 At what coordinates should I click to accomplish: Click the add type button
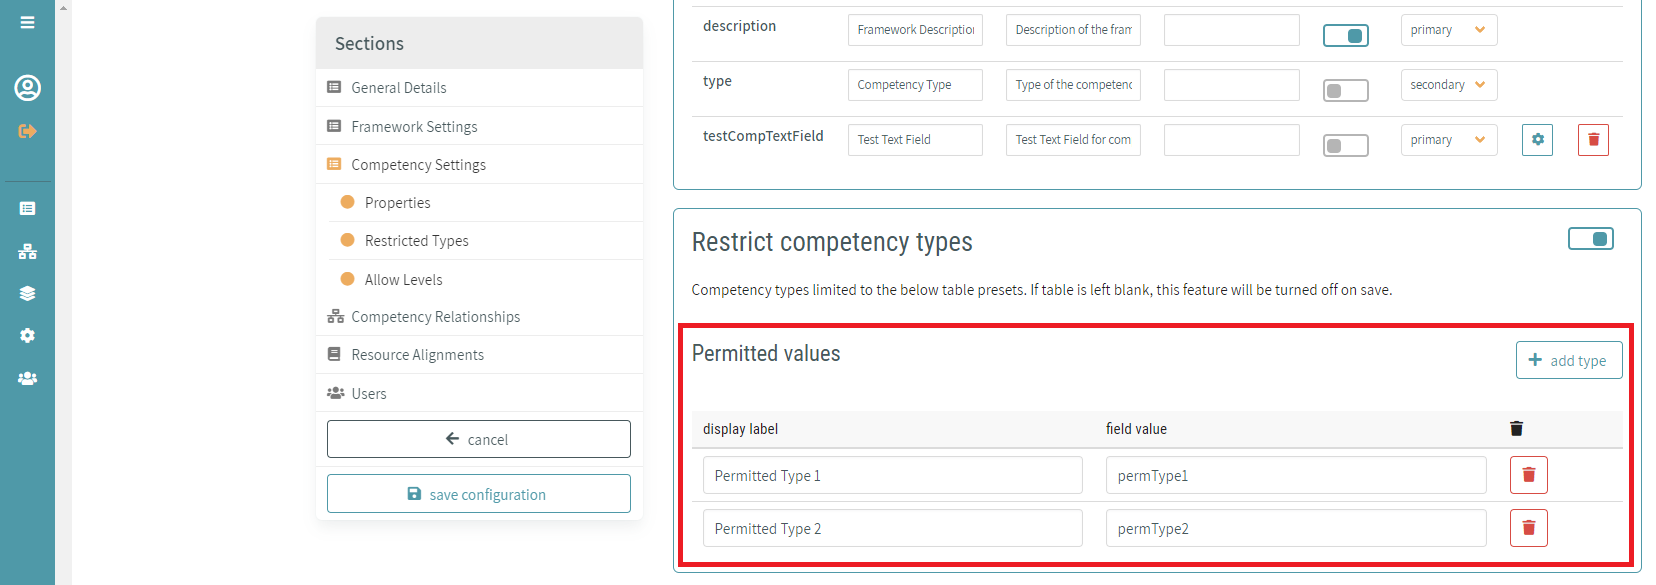coord(1569,360)
